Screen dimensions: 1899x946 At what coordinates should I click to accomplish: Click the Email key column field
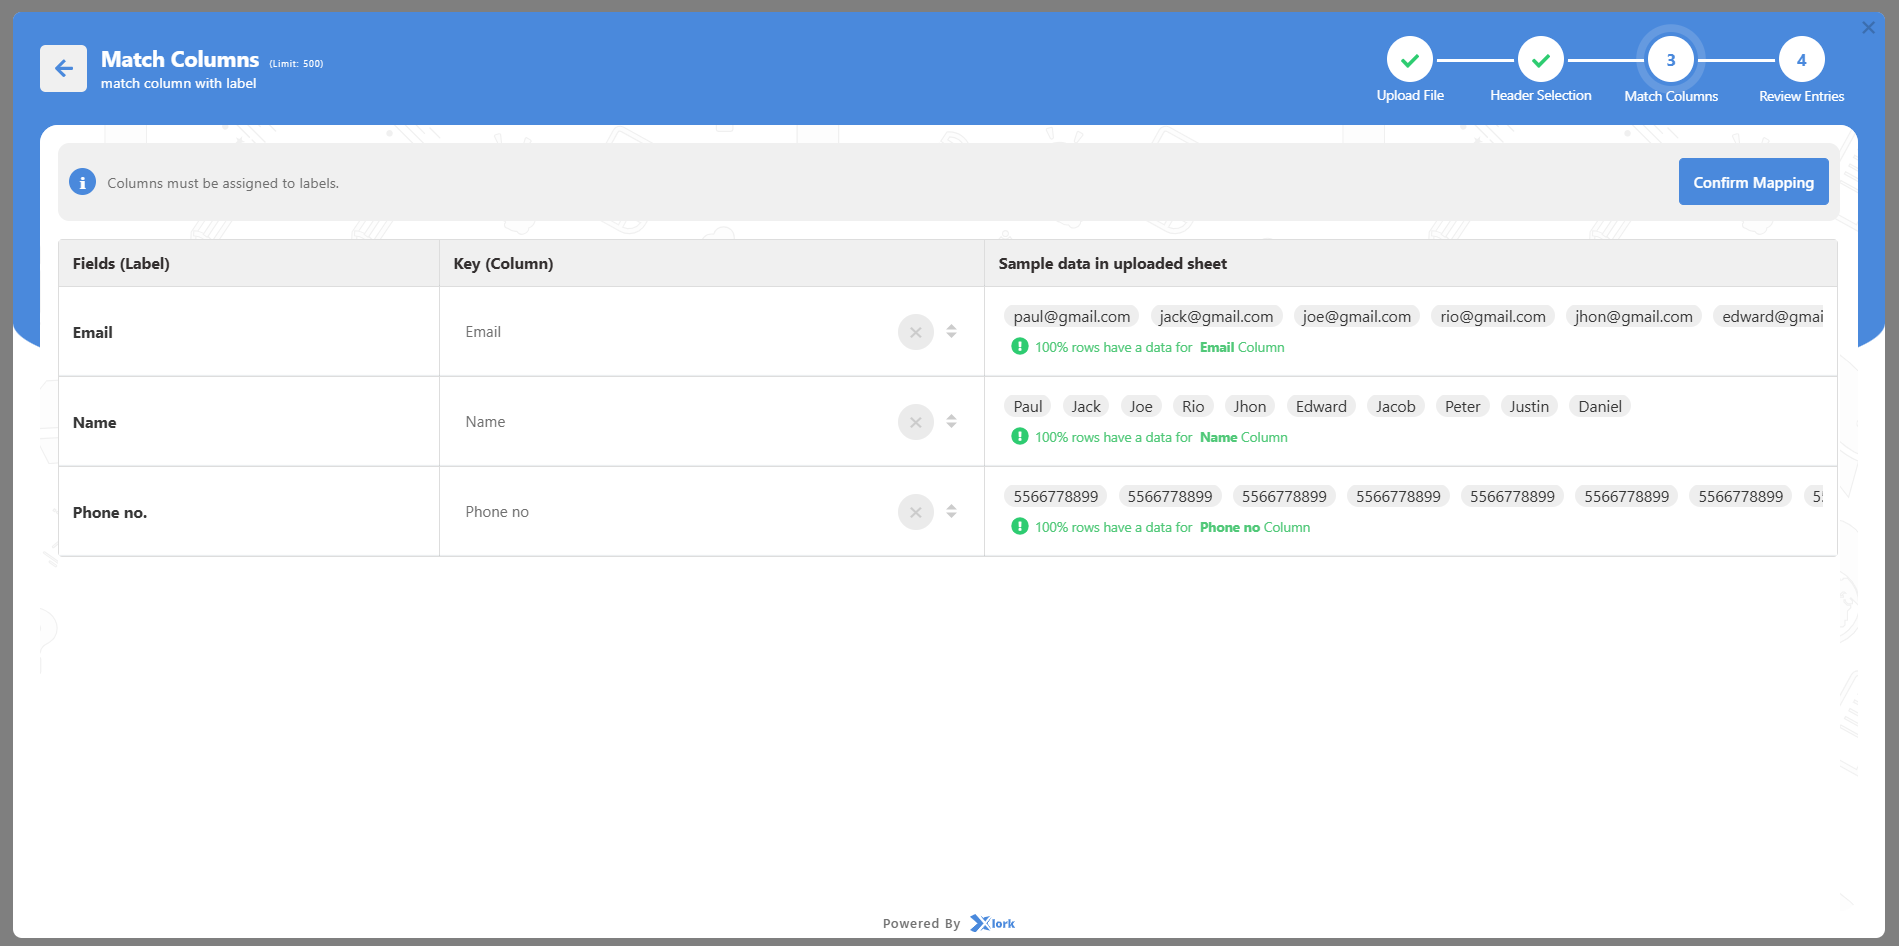point(670,332)
